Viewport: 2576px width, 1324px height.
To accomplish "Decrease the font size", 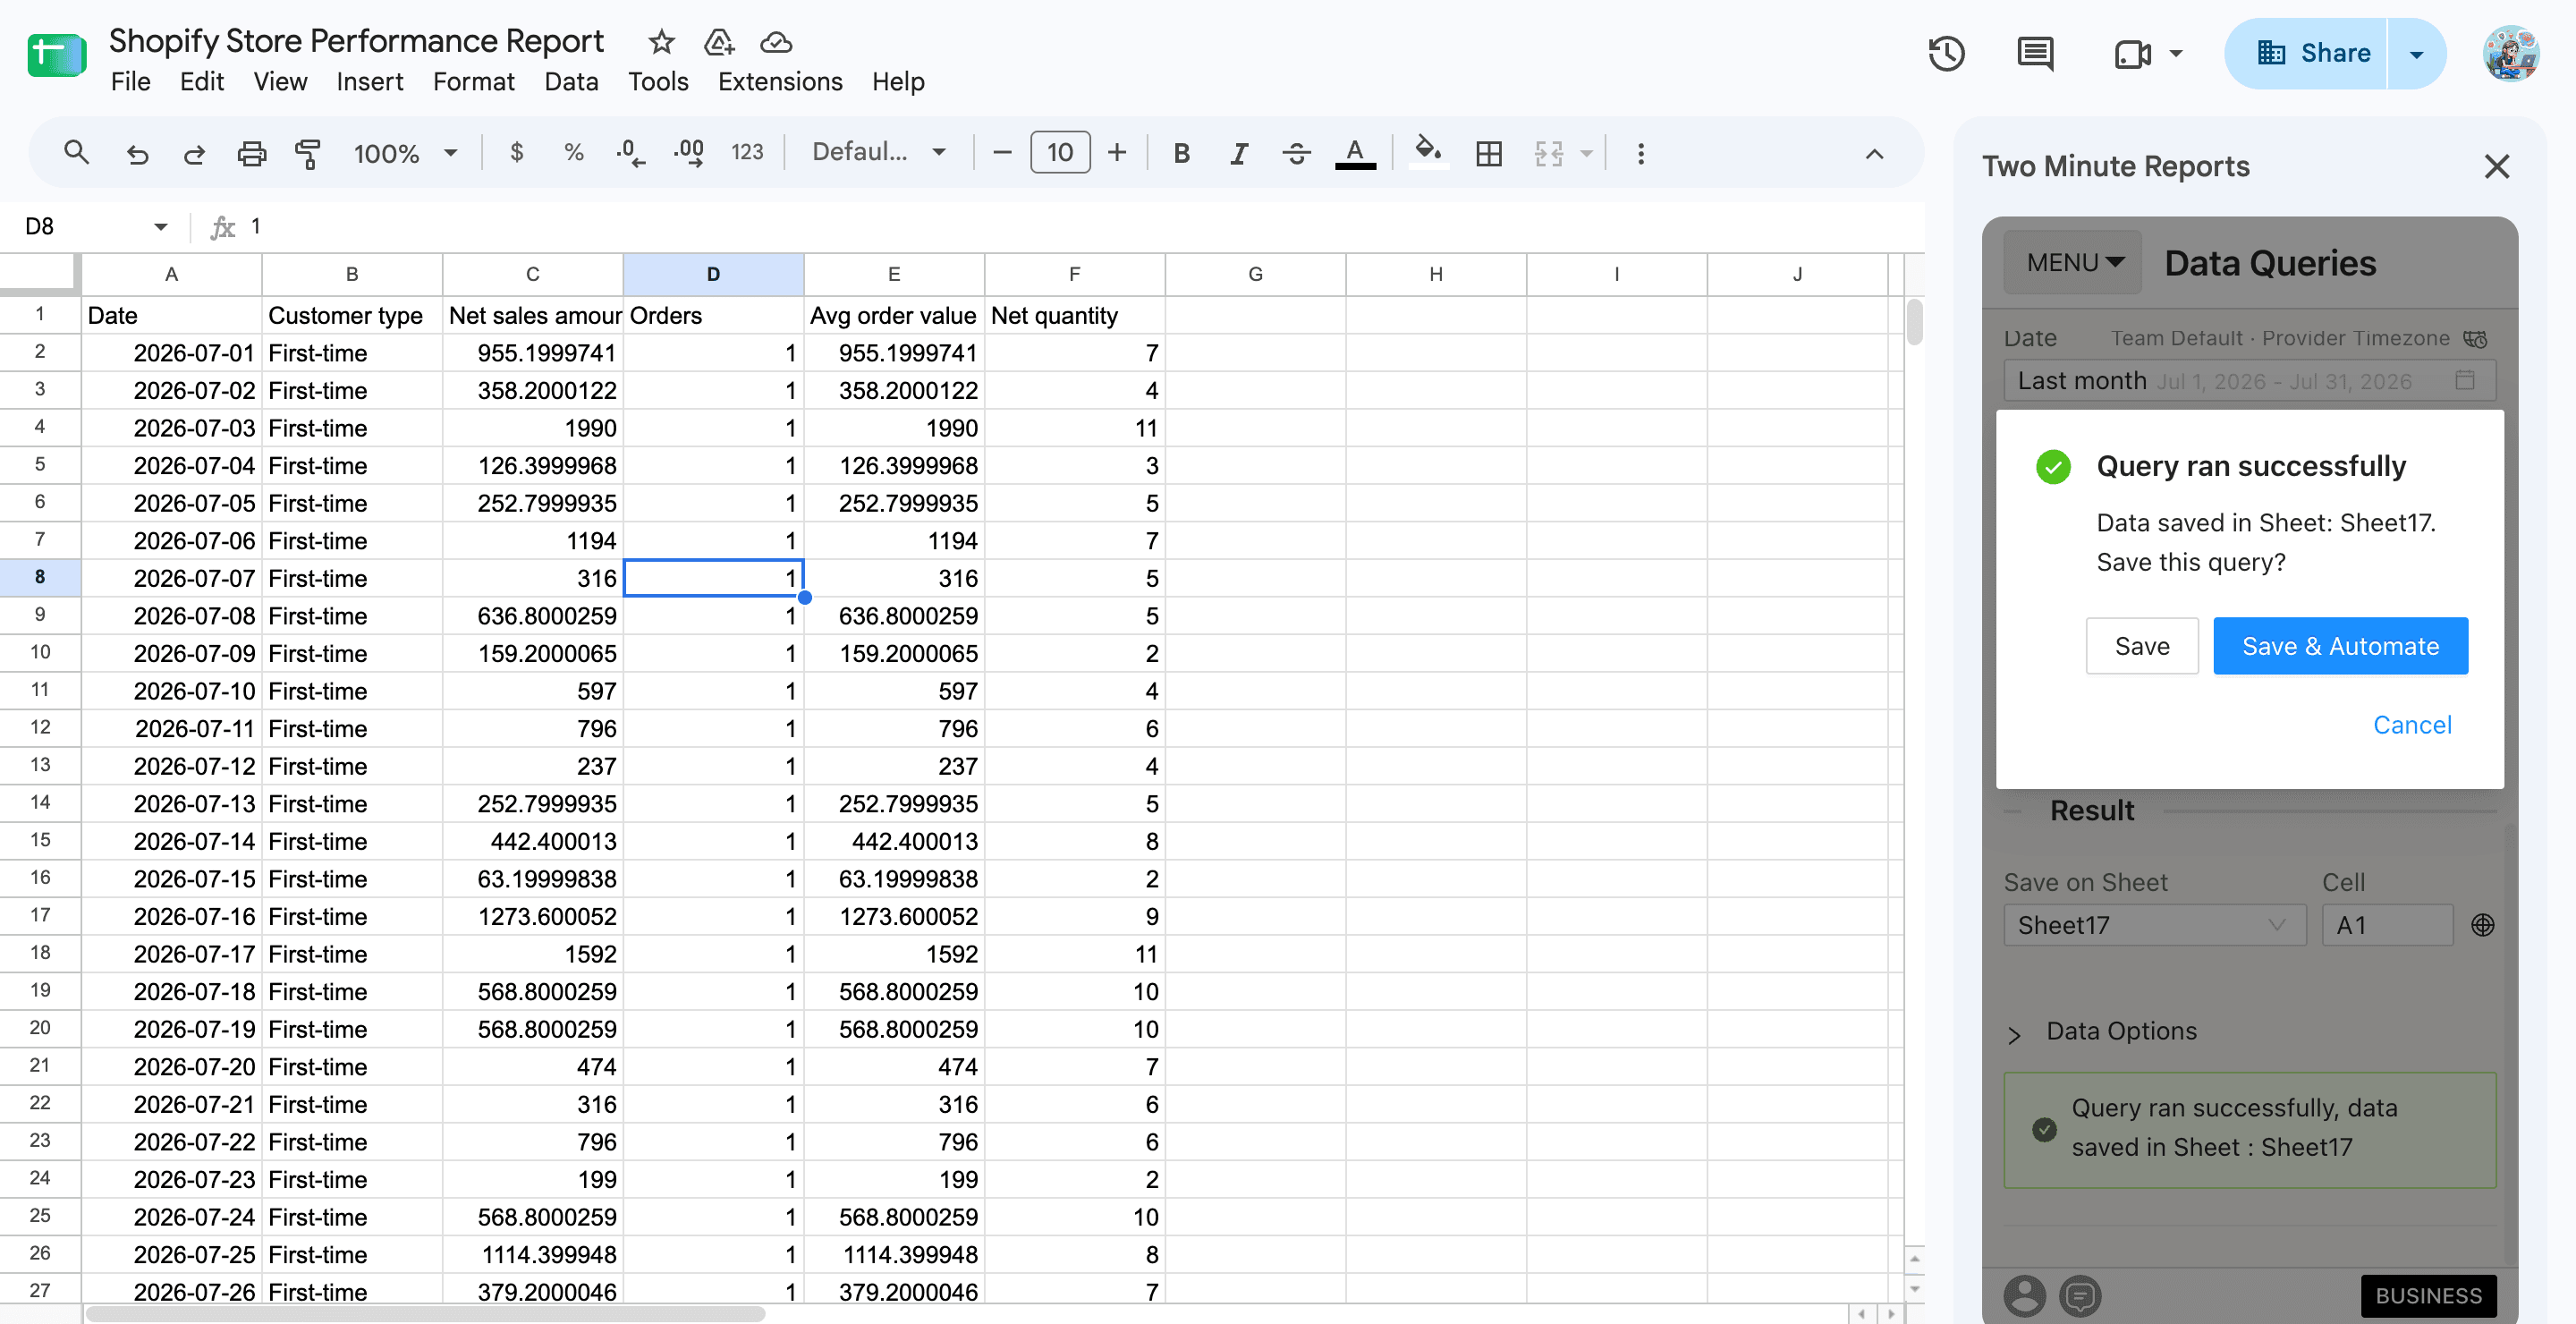I will [x=1002, y=153].
